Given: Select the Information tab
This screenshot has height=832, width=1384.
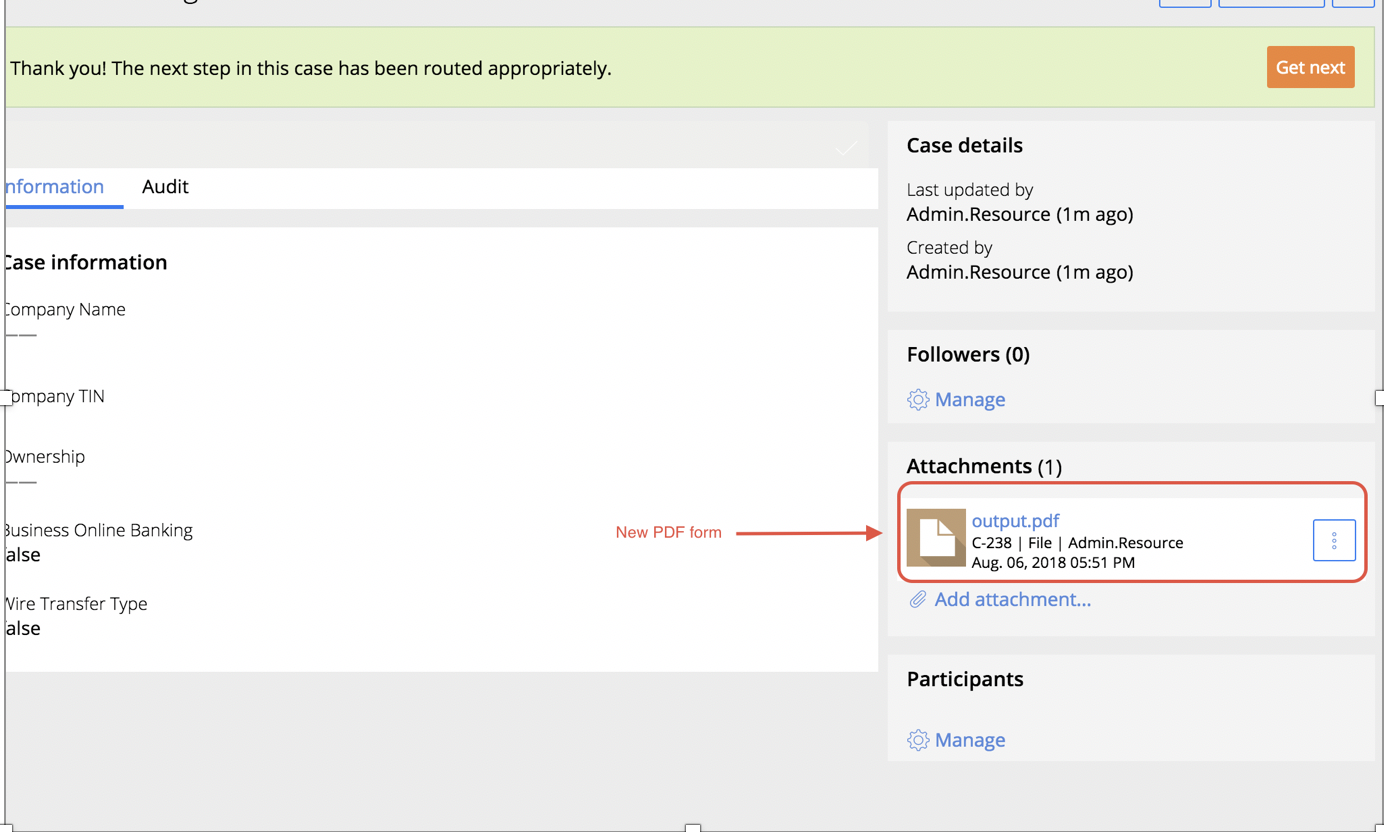Looking at the screenshot, I should tap(55, 187).
